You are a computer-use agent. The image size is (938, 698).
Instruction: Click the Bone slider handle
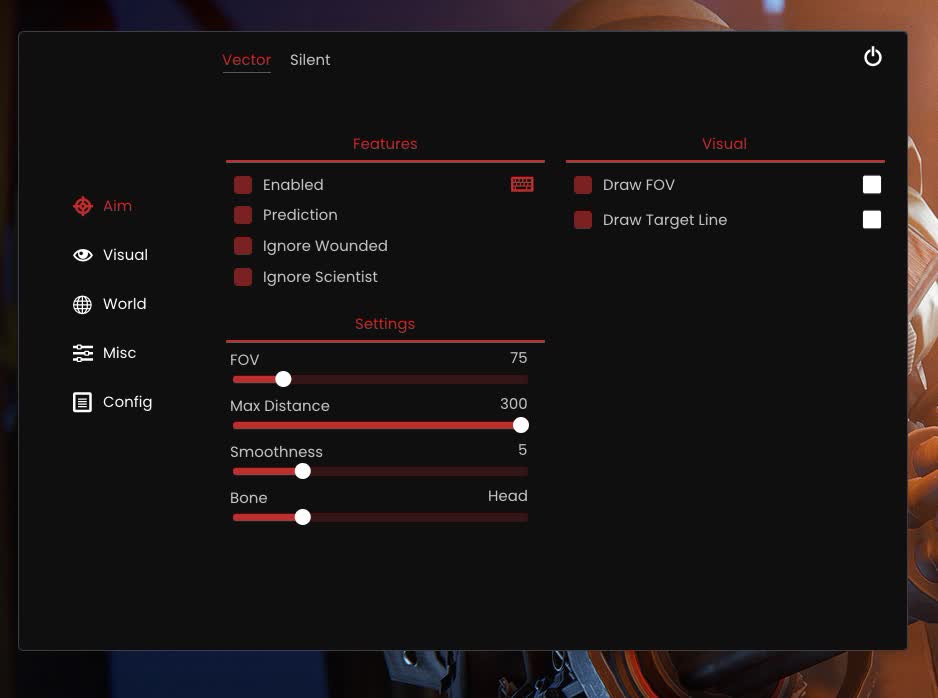point(302,517)
